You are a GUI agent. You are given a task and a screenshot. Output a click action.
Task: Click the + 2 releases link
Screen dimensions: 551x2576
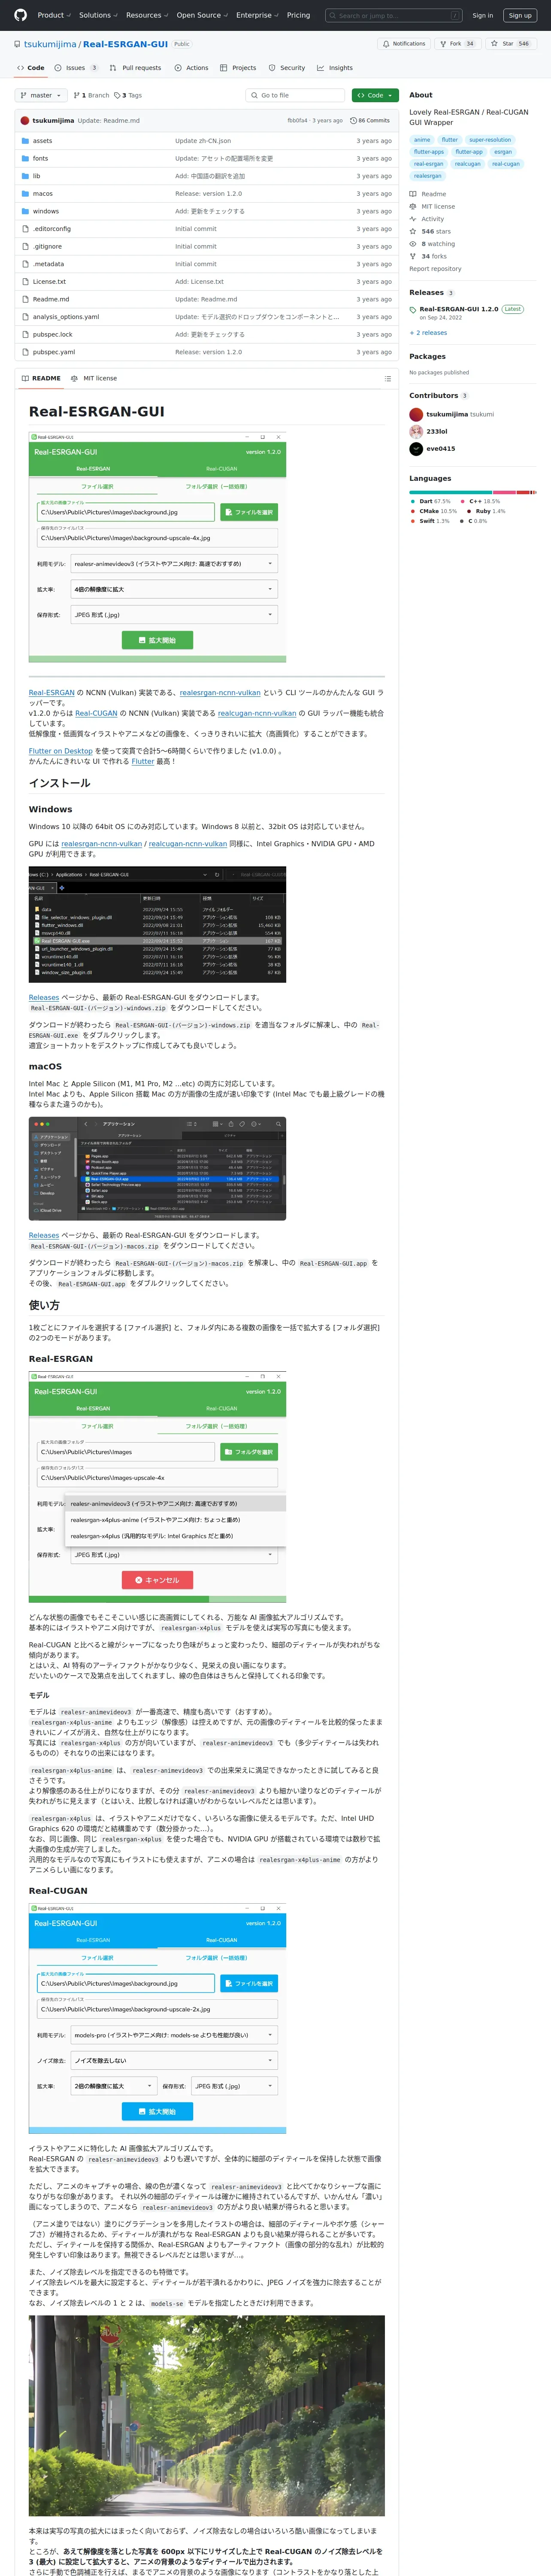428,333
